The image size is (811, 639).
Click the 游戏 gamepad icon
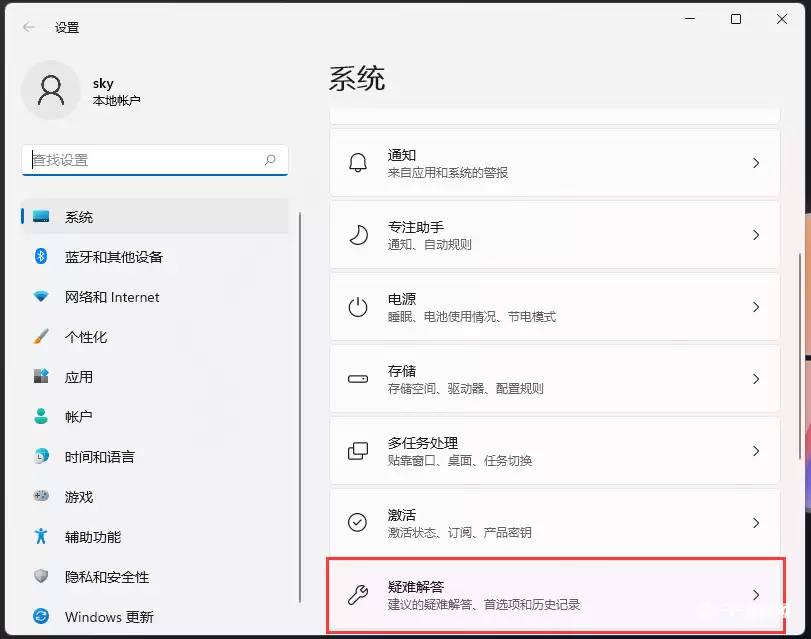tap(41, 496)
